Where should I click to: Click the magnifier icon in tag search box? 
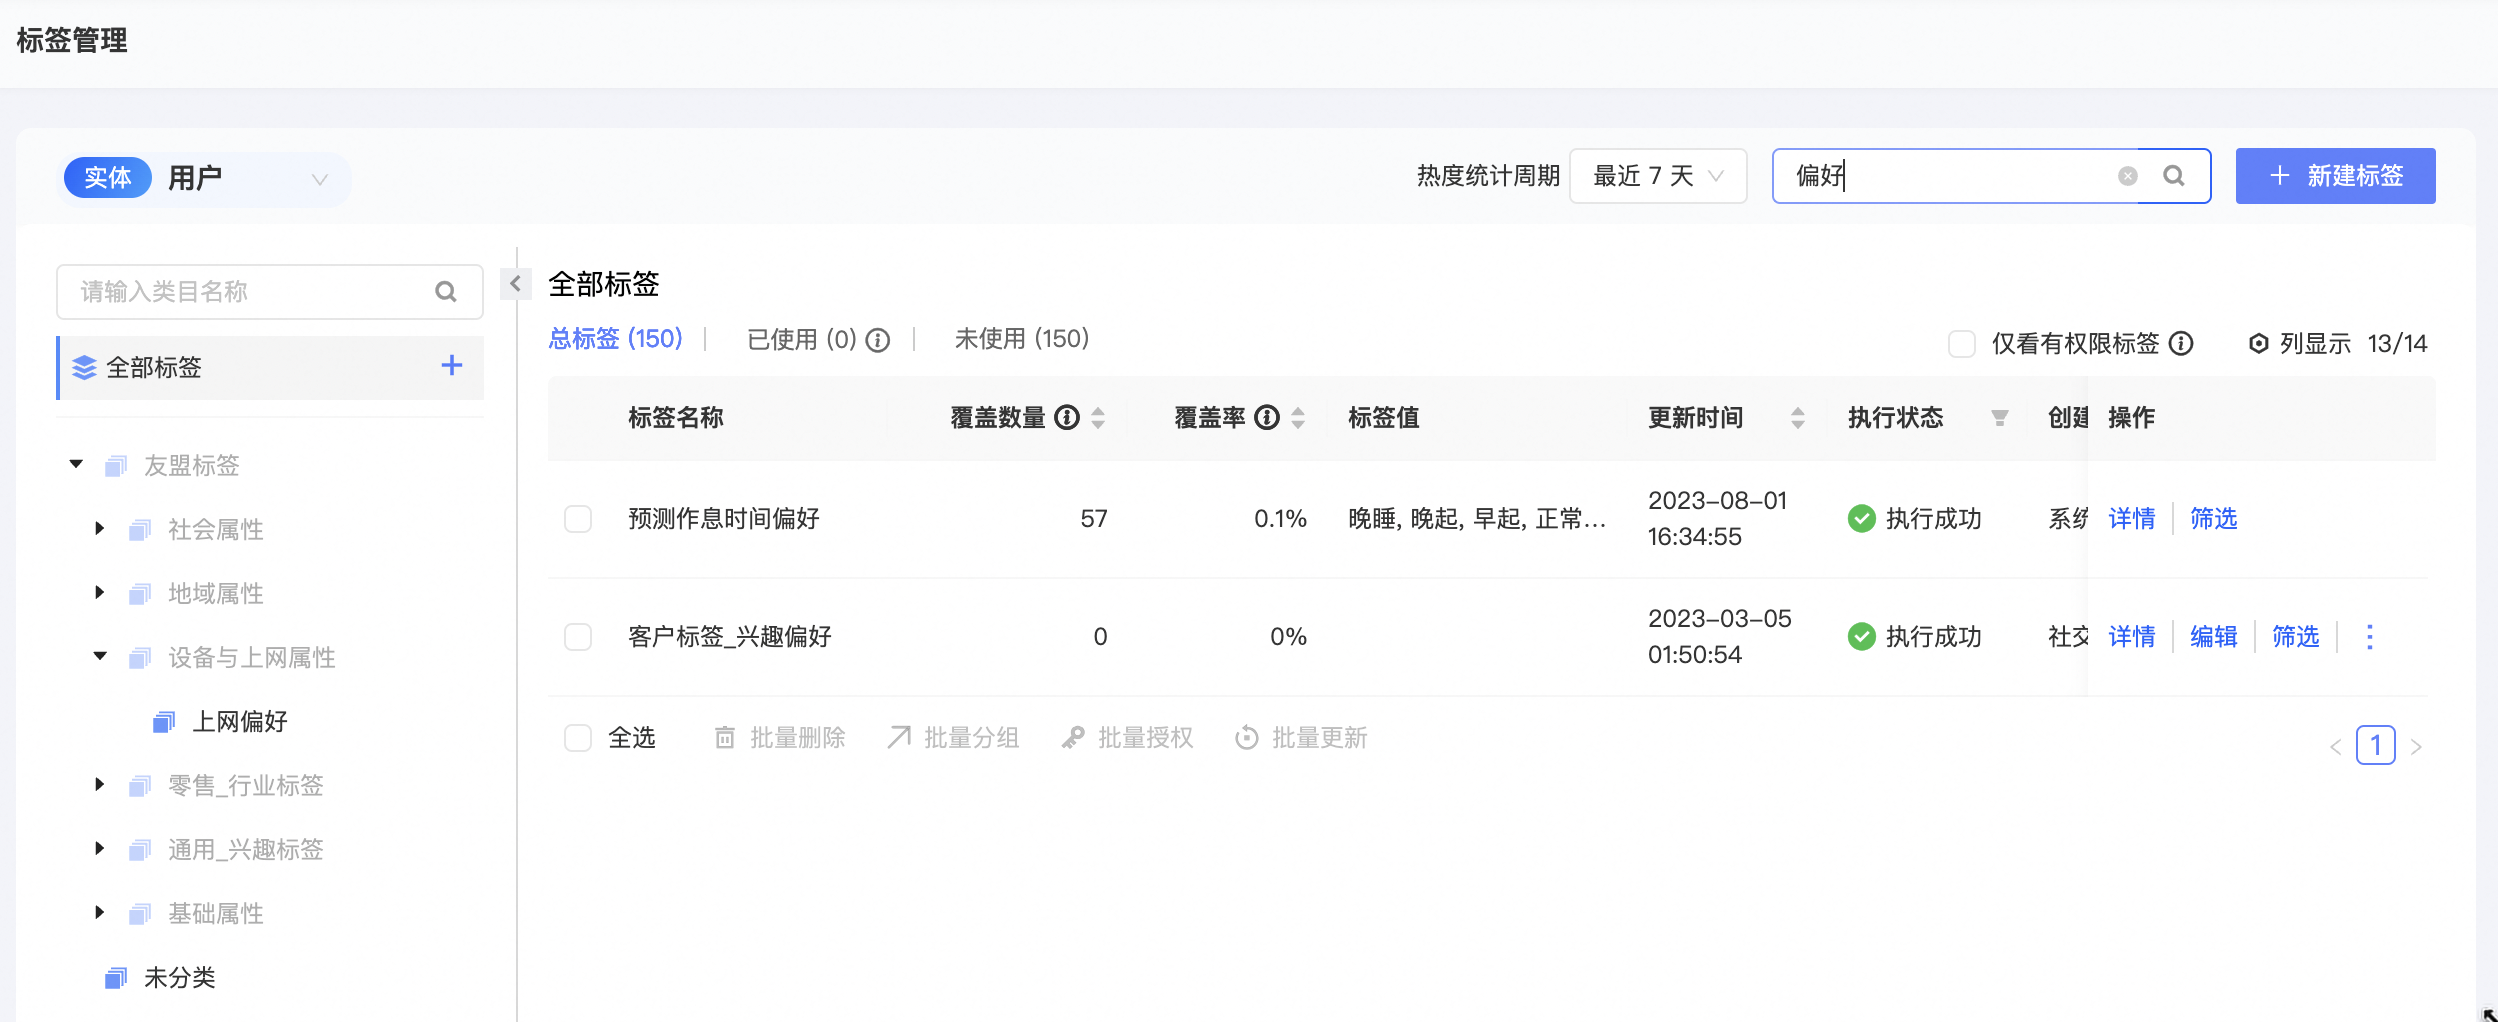tap(2174, 176)
